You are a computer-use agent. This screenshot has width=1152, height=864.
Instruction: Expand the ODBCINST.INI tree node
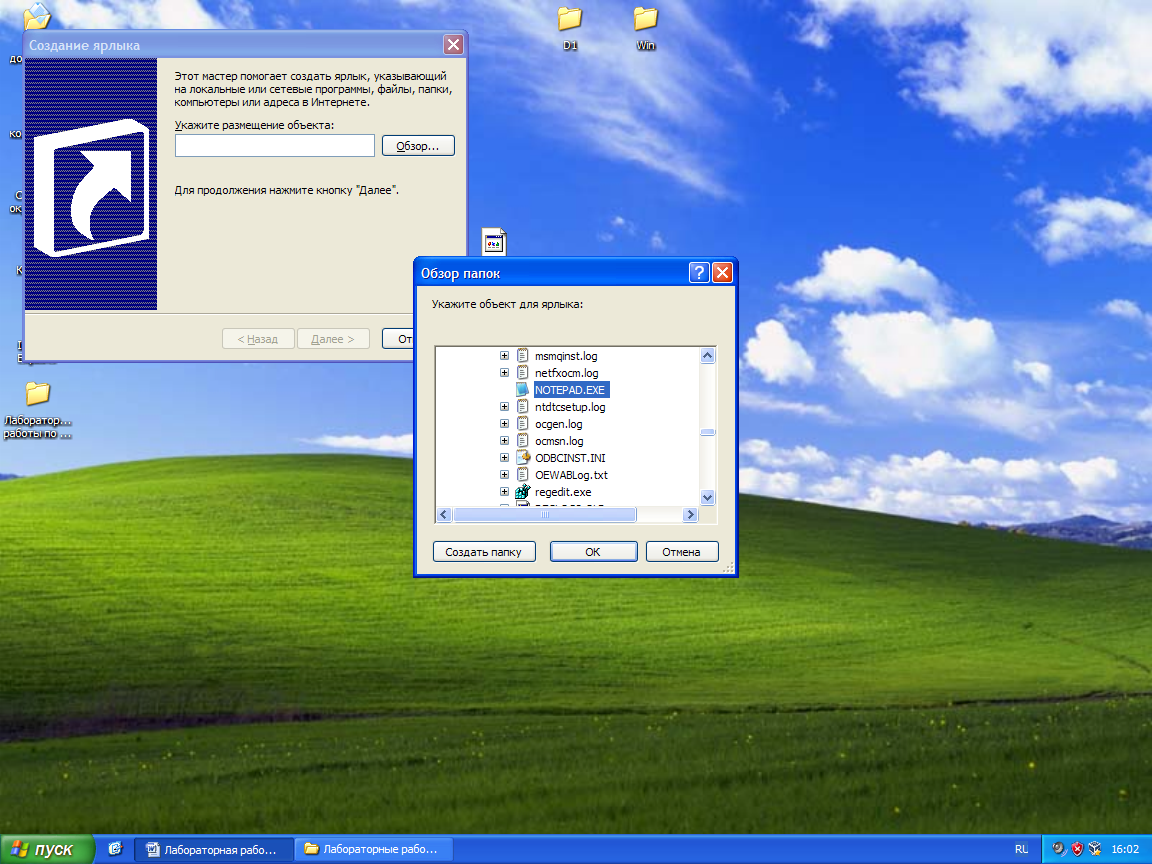504,458
